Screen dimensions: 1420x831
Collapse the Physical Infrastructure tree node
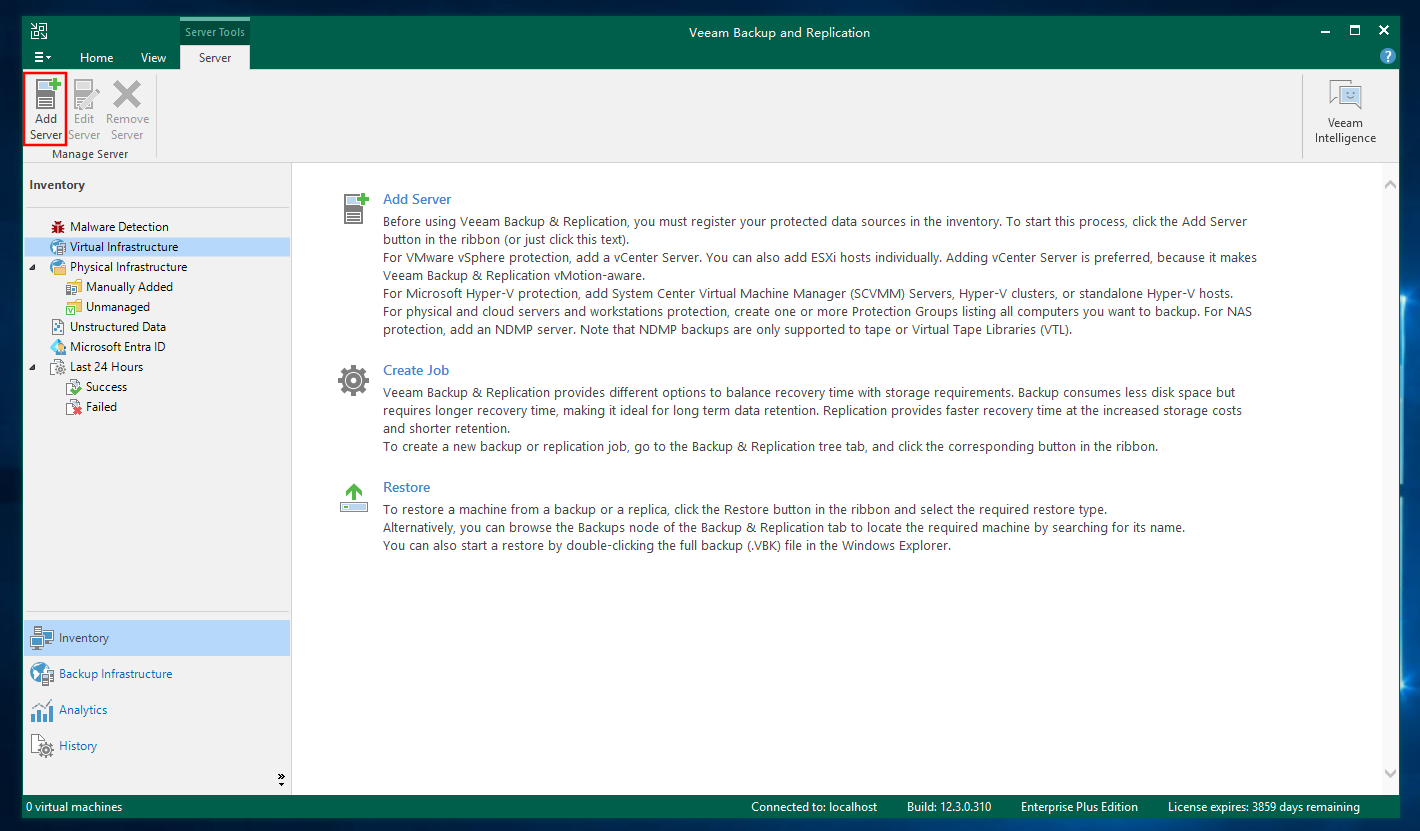[x=33, y=267]
